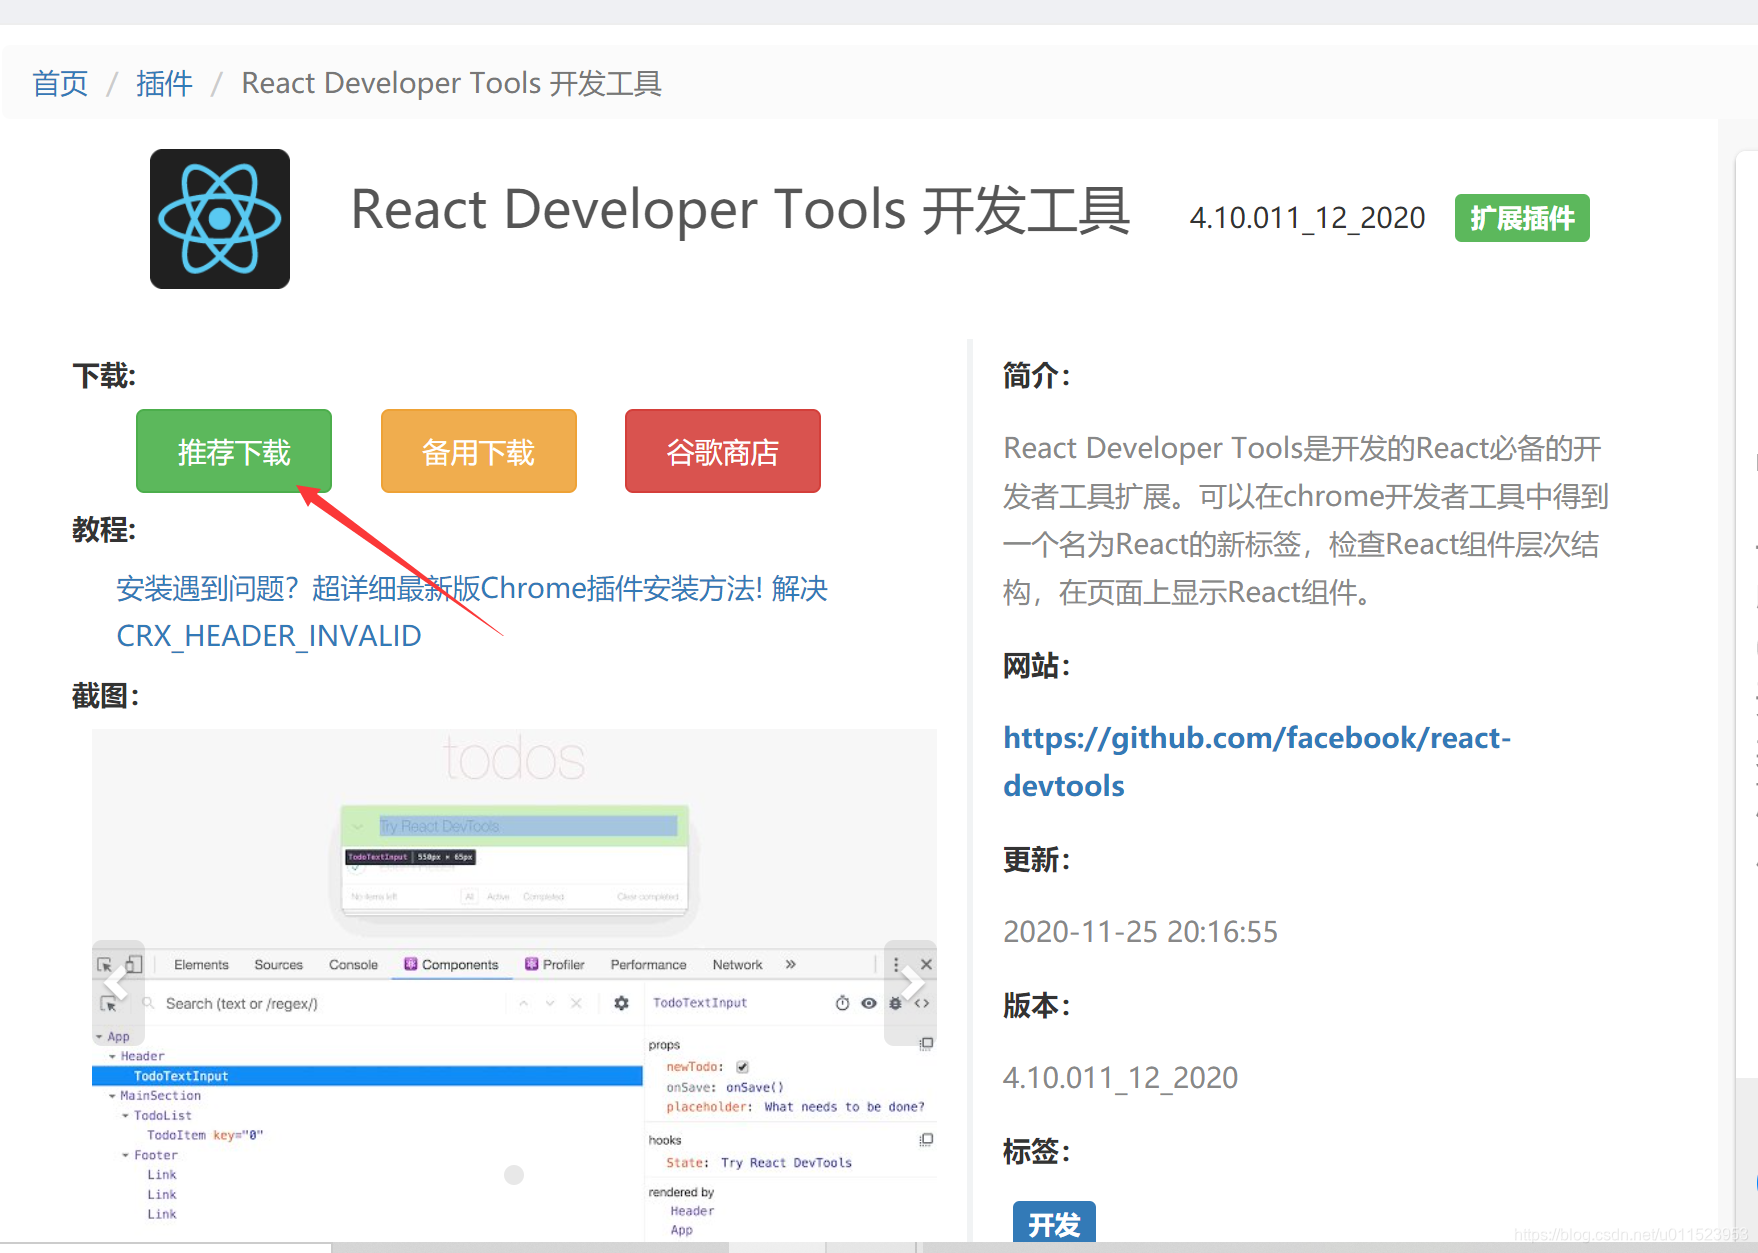Select the Footer component name
Screen dimensions: 1758x1253
tap(155, 1155)
